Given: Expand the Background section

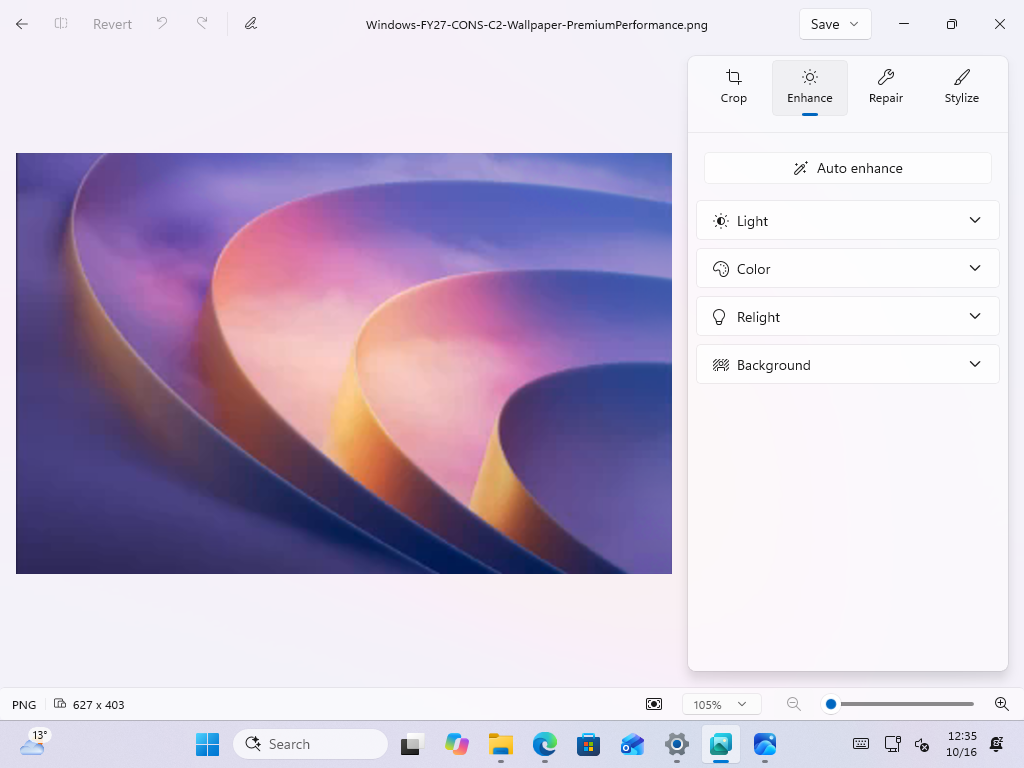Looking at the screenshot, I should [x=848, y=364].
